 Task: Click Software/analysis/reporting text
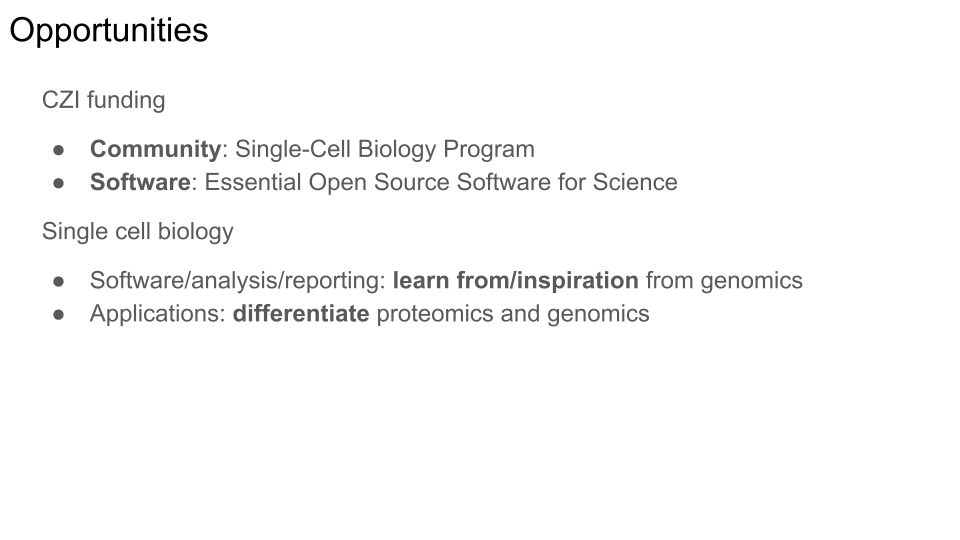pos(238,280)
